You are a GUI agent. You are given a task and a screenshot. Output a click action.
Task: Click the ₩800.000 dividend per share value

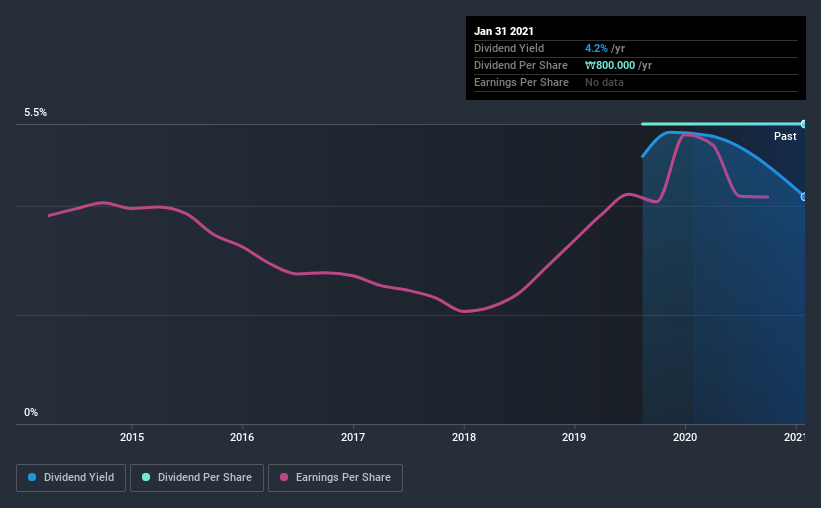point(610,65)
